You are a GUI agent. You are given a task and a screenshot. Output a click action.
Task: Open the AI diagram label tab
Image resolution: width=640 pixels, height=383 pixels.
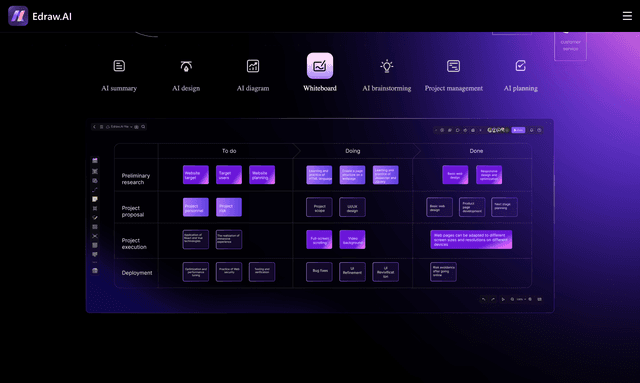[x=253, y=88]
